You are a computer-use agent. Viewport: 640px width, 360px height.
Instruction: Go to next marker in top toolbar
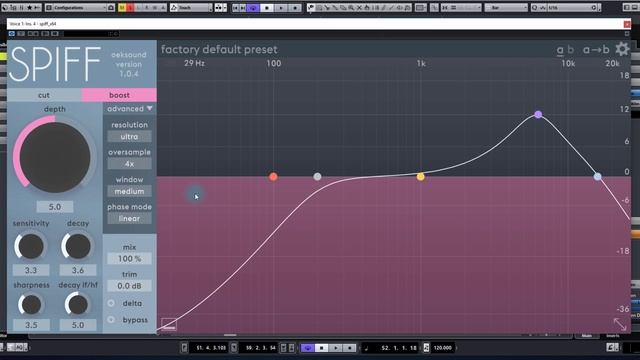243,8
